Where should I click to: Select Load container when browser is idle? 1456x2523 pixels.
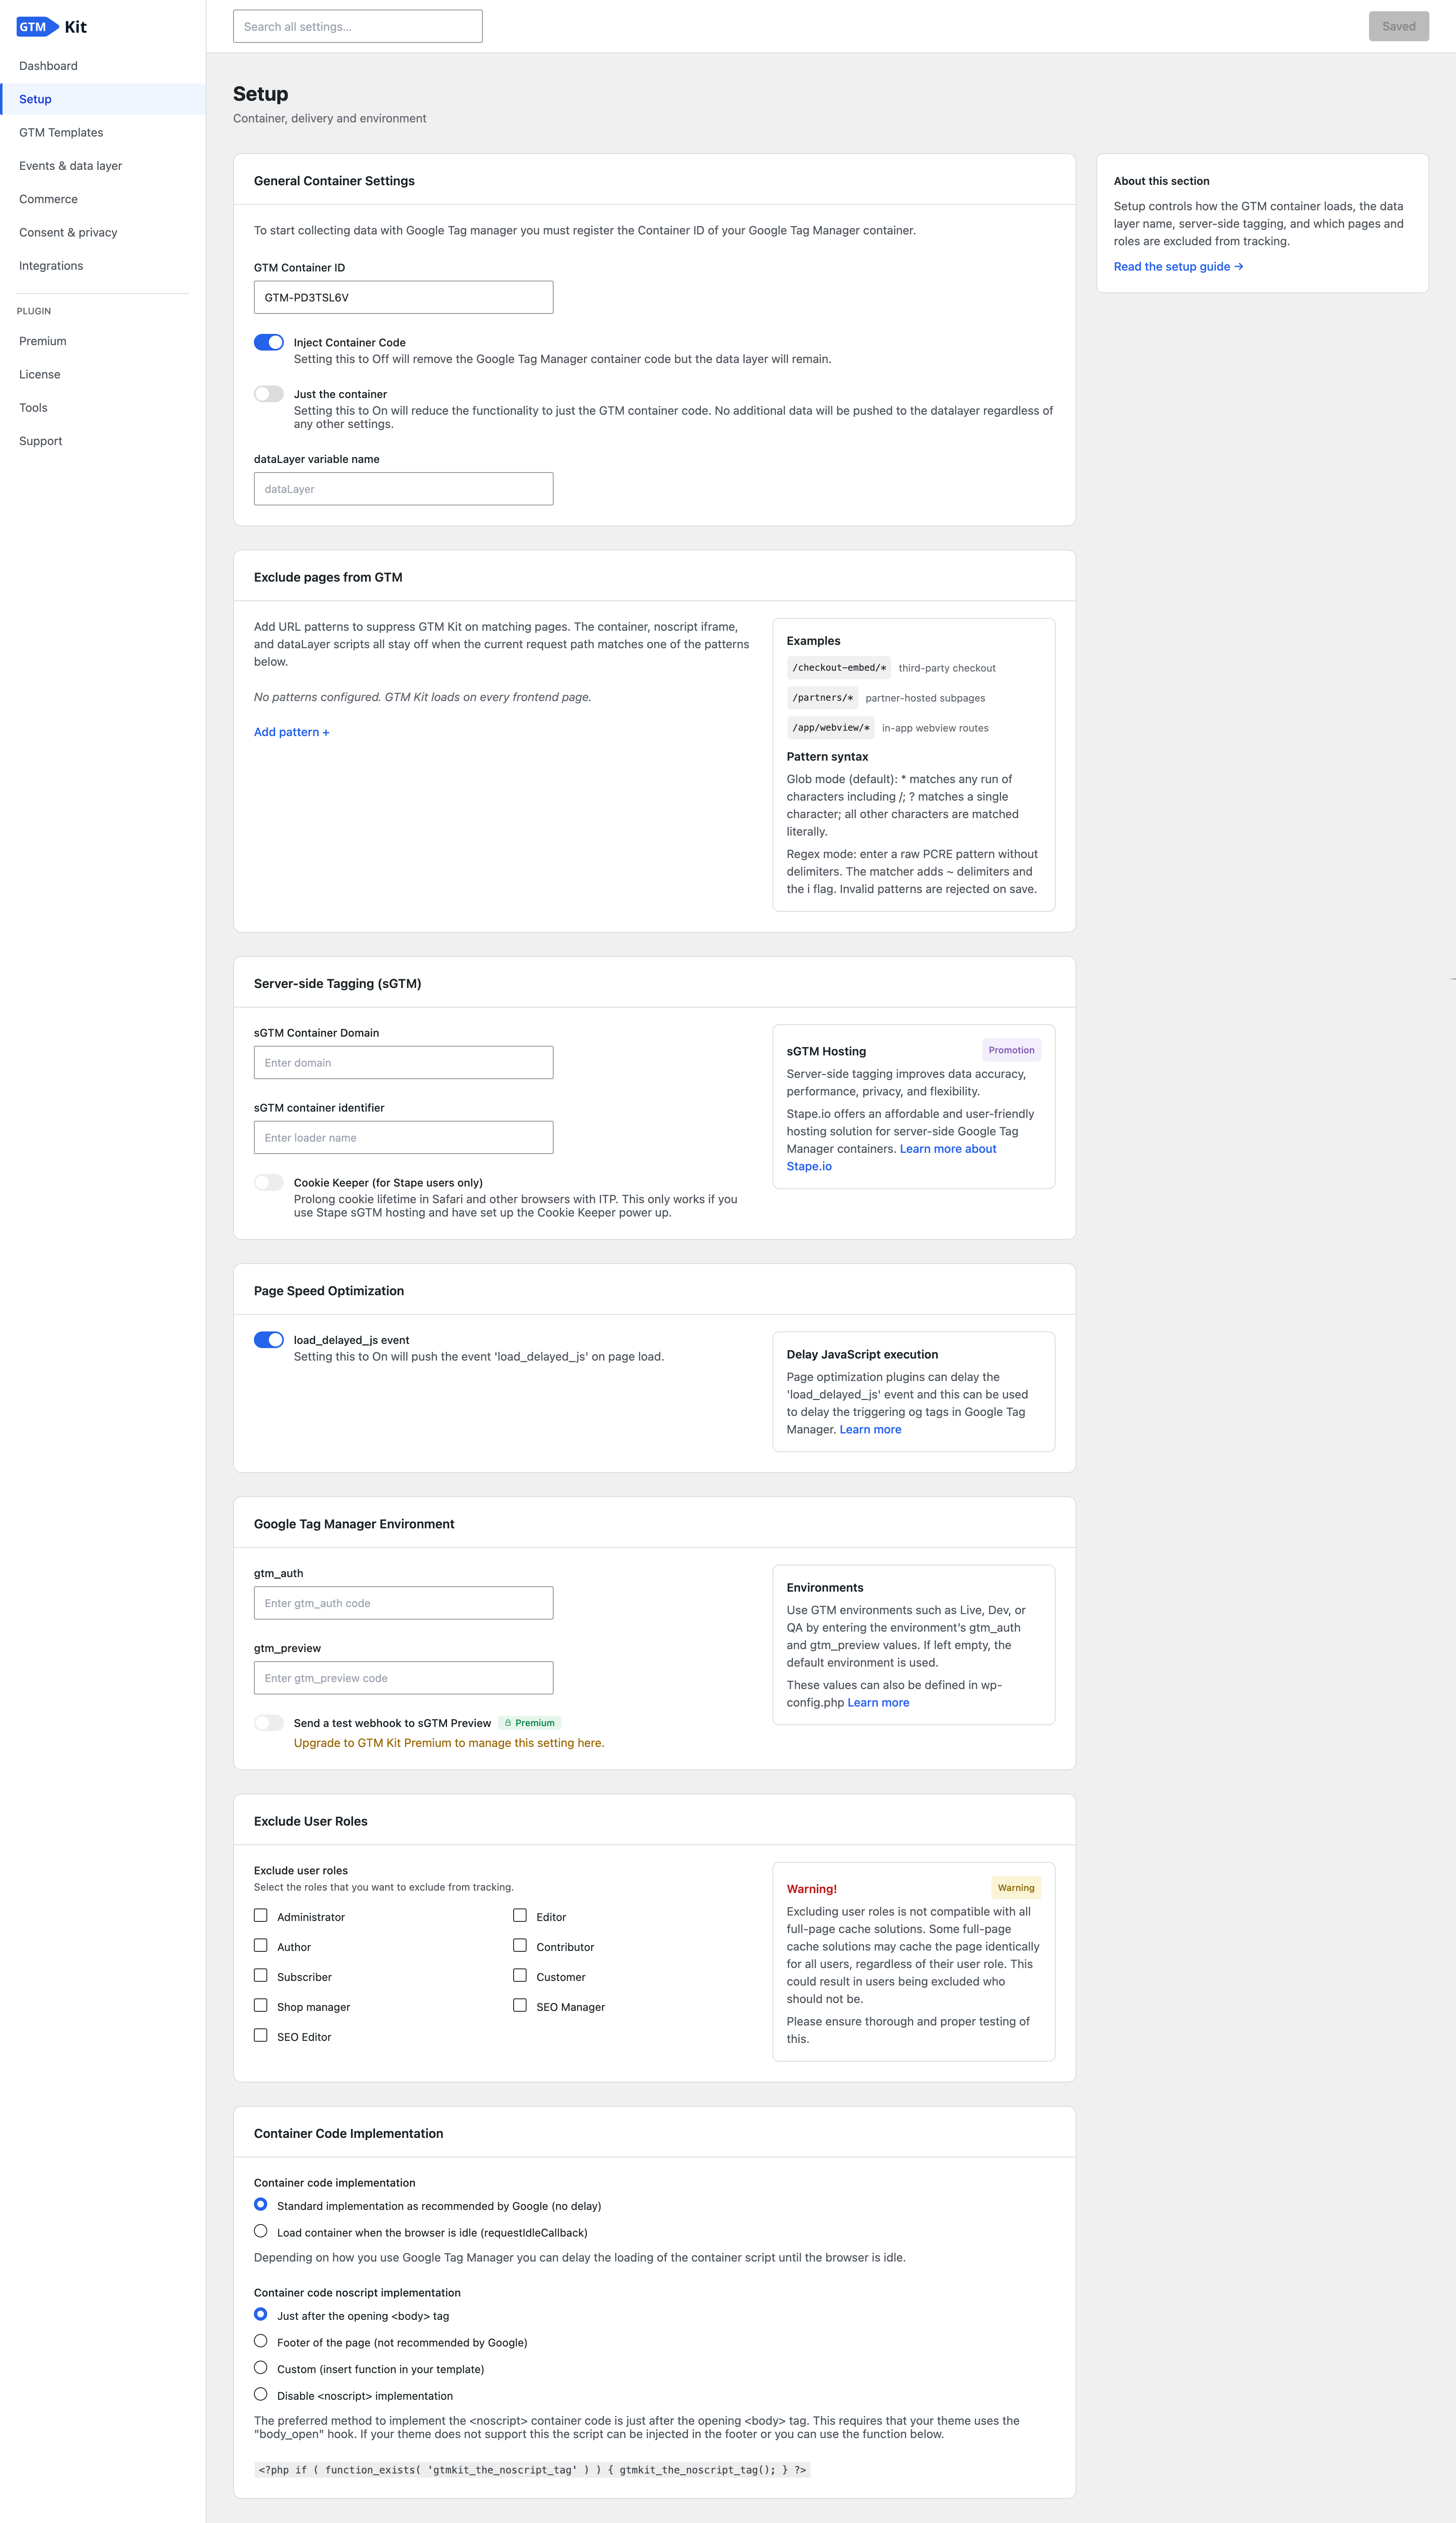pos(261,2231)
